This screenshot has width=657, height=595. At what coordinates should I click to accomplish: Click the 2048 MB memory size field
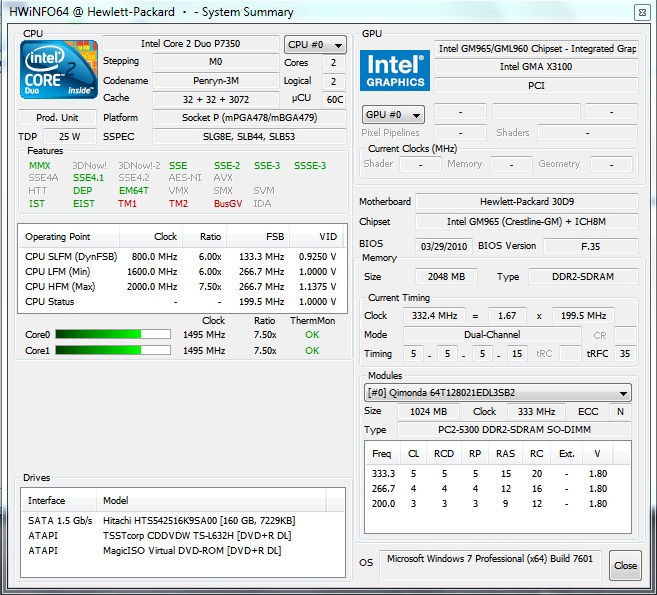point(446,277)
